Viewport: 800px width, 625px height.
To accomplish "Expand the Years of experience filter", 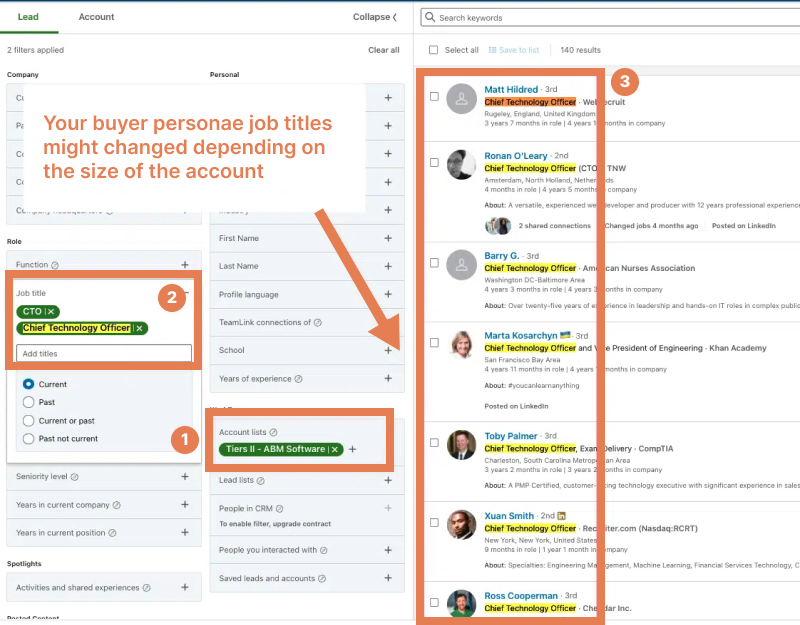I will pyautogui.click(x=388, y=378).
